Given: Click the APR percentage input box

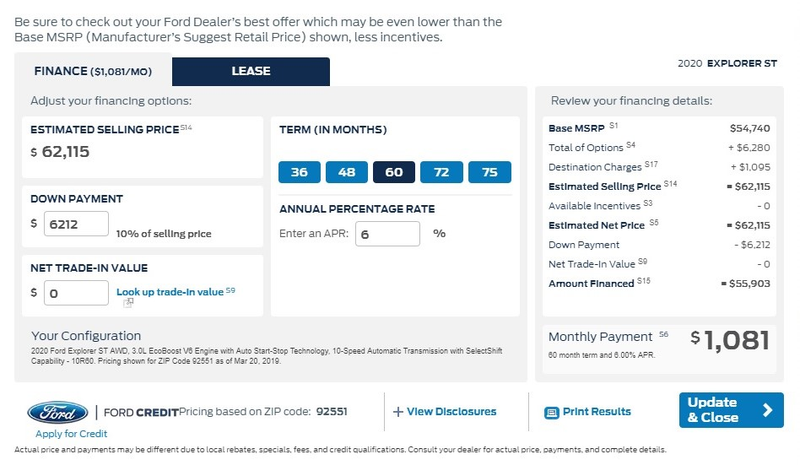Looking at the screenshot, I should (x=387, y=234).
